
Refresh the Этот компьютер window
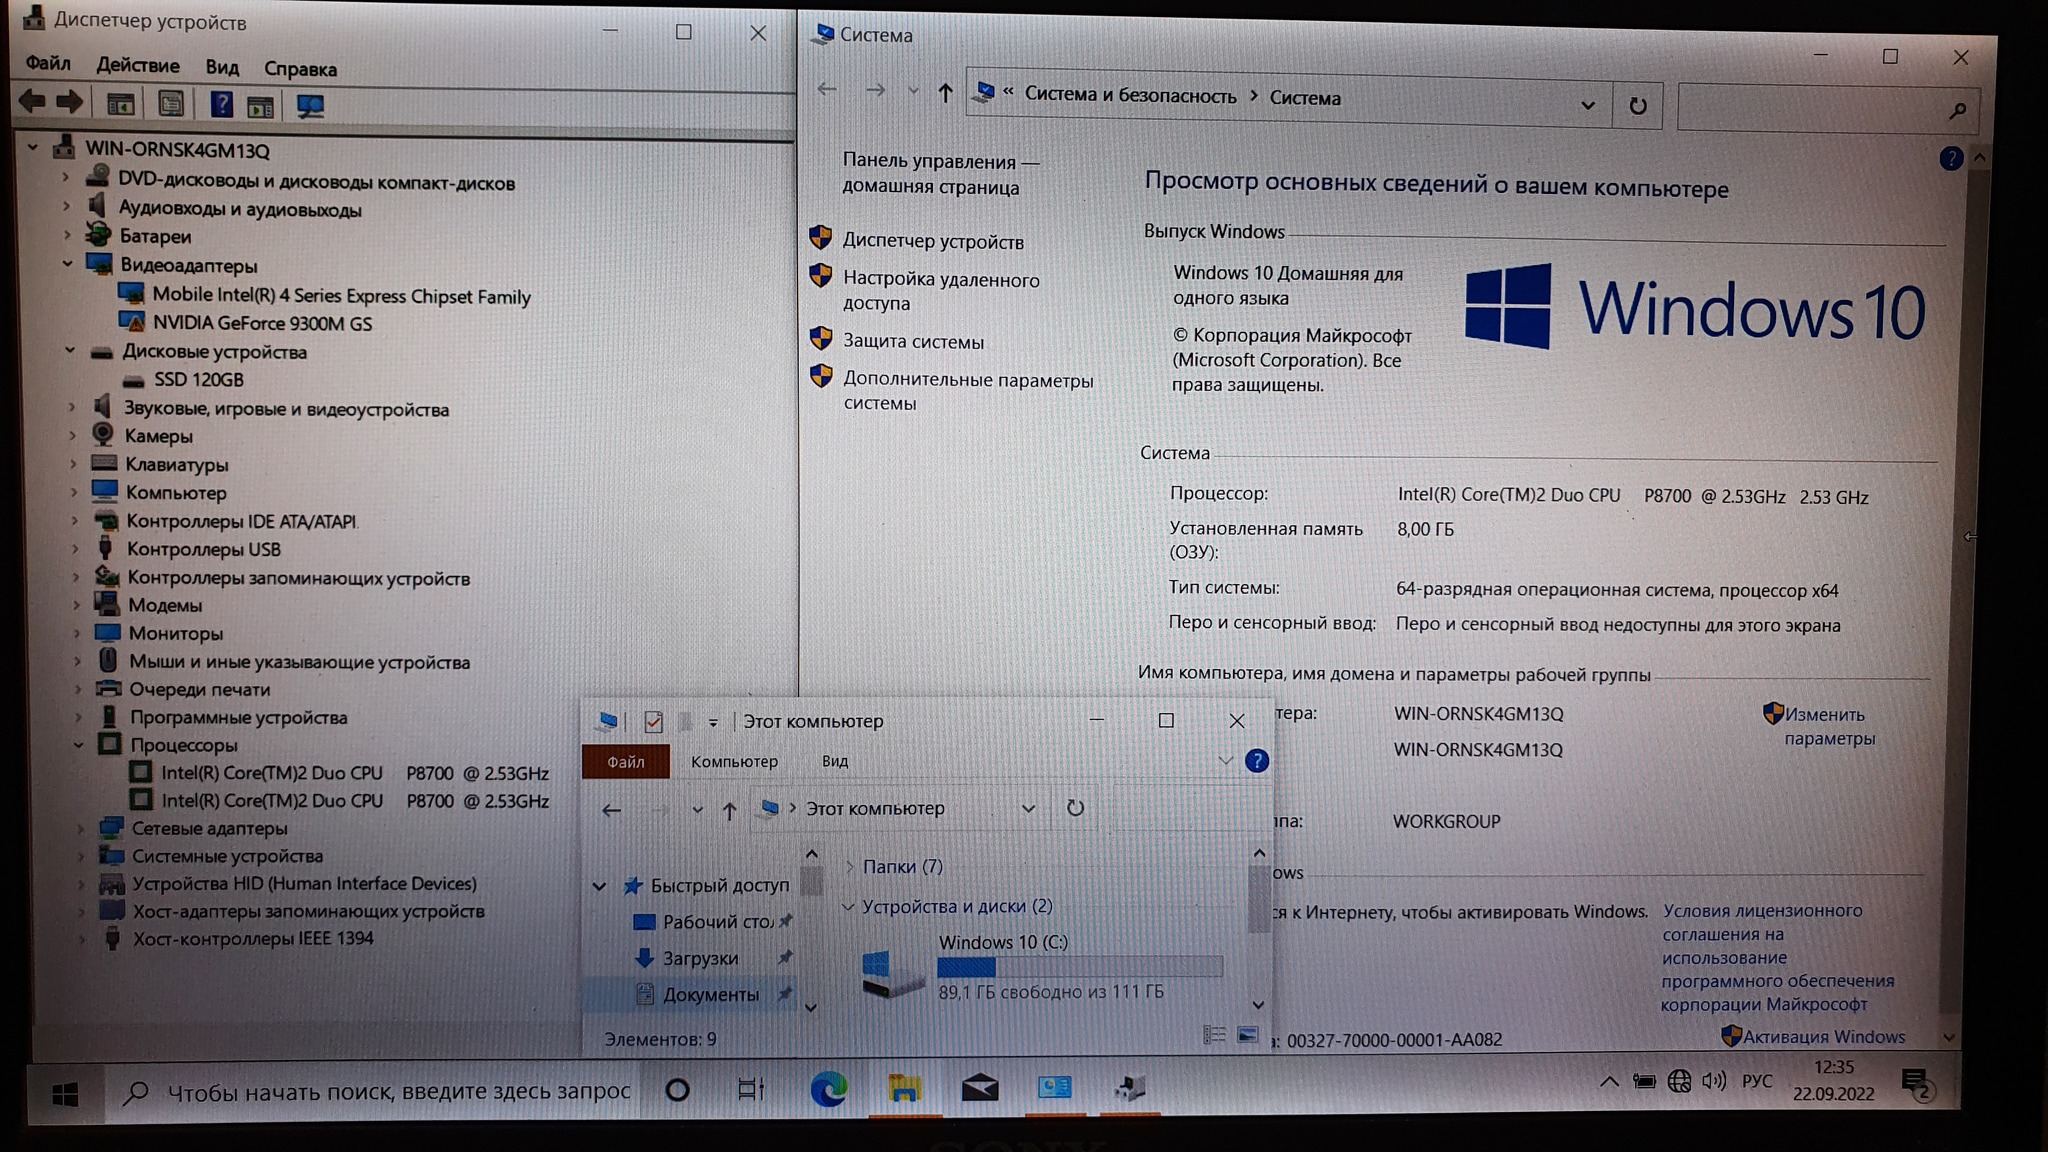pyautogui.click(x=1075, y=808)
